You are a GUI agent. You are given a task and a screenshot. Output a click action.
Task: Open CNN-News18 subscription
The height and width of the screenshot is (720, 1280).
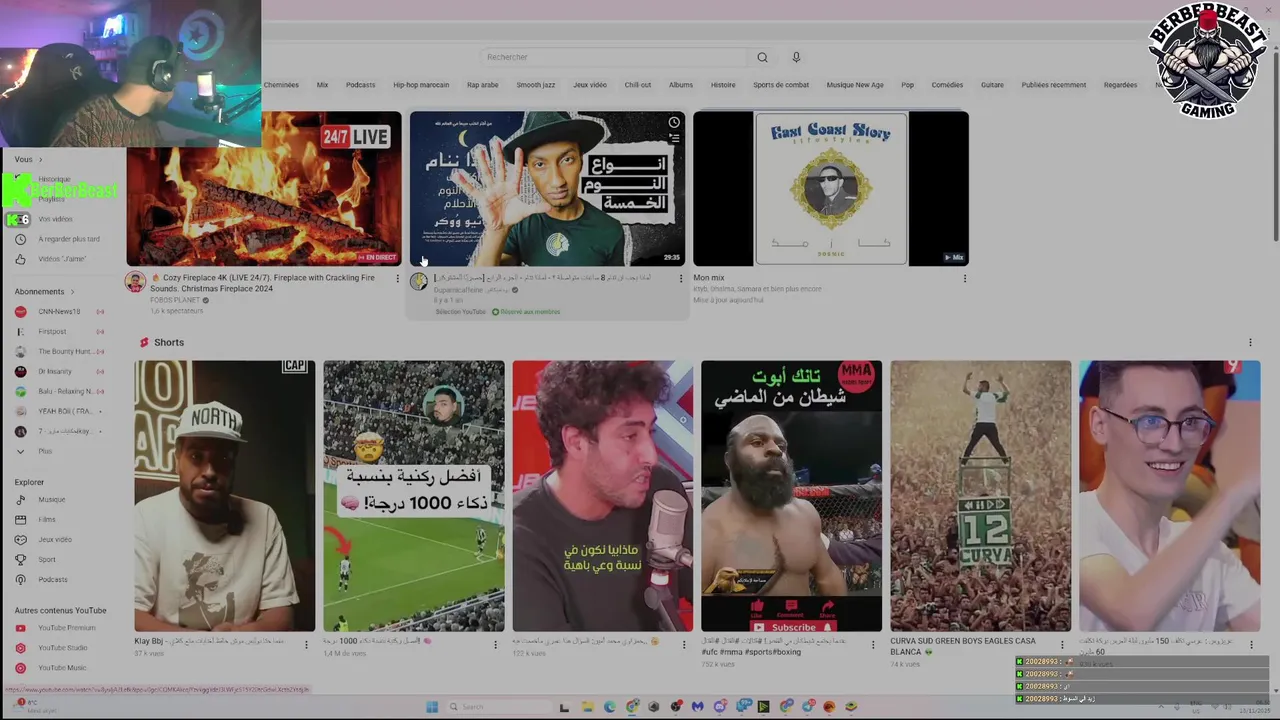(x=61, y=312)
